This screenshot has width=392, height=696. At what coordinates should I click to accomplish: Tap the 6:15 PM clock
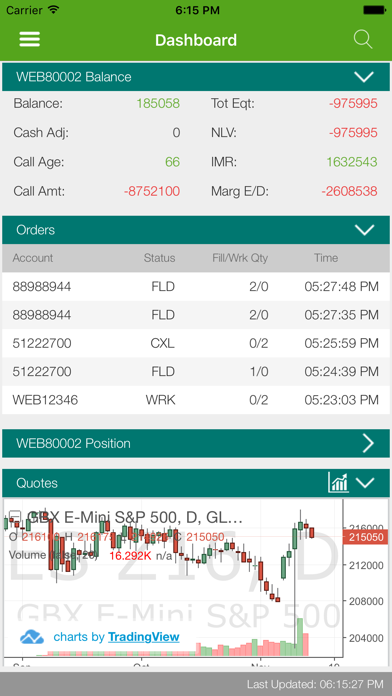pos(198,10)
